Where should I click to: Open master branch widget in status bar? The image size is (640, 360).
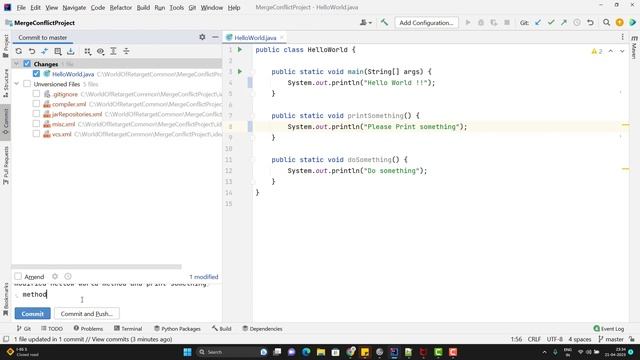point(611,339)
